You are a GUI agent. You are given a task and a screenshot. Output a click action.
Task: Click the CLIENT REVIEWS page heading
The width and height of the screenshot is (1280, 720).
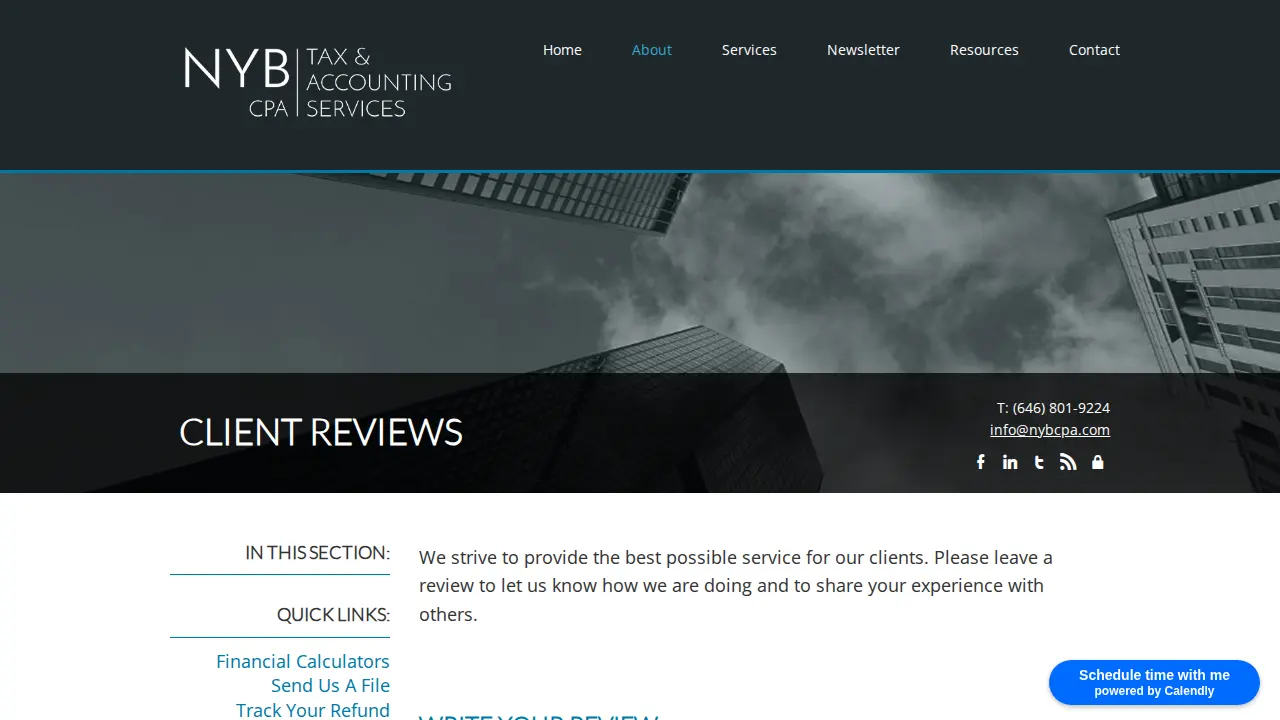click(x=321, y=432)
